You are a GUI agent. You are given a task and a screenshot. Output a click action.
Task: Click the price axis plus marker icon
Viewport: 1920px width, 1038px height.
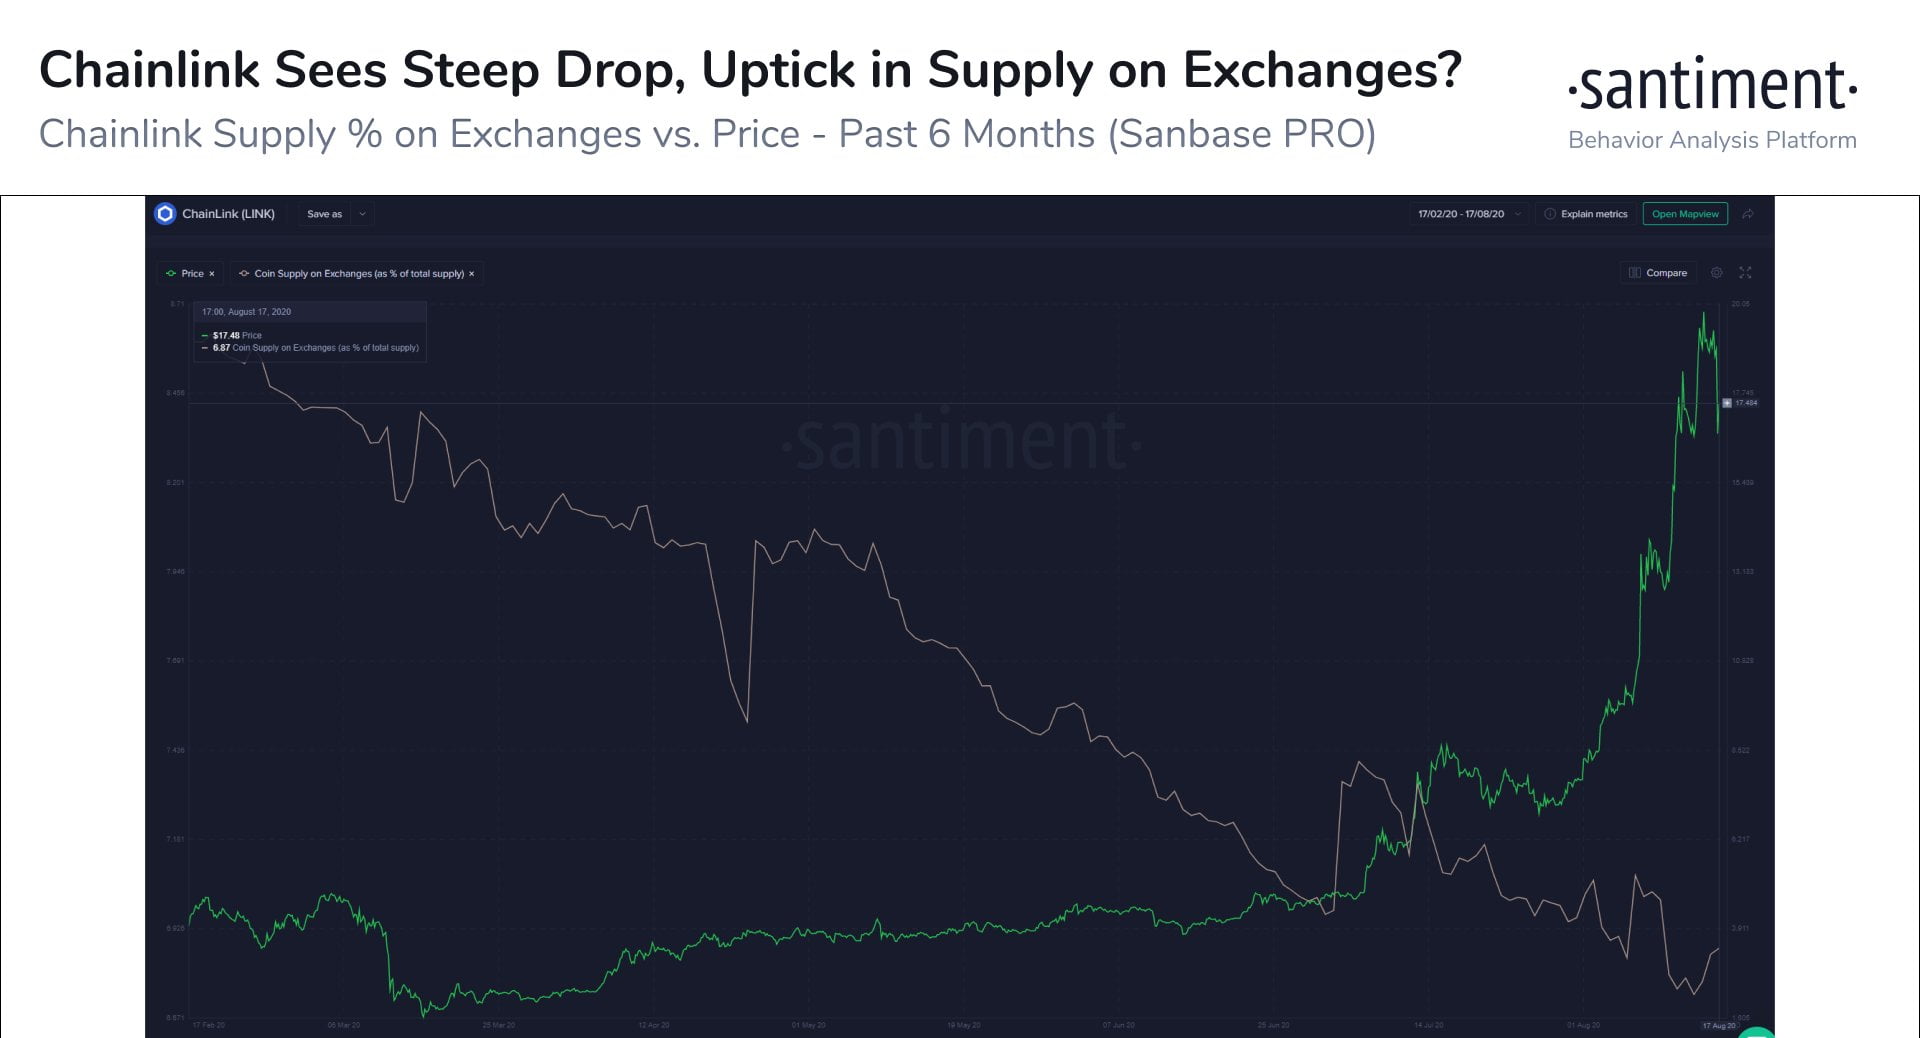(1727, 403)
